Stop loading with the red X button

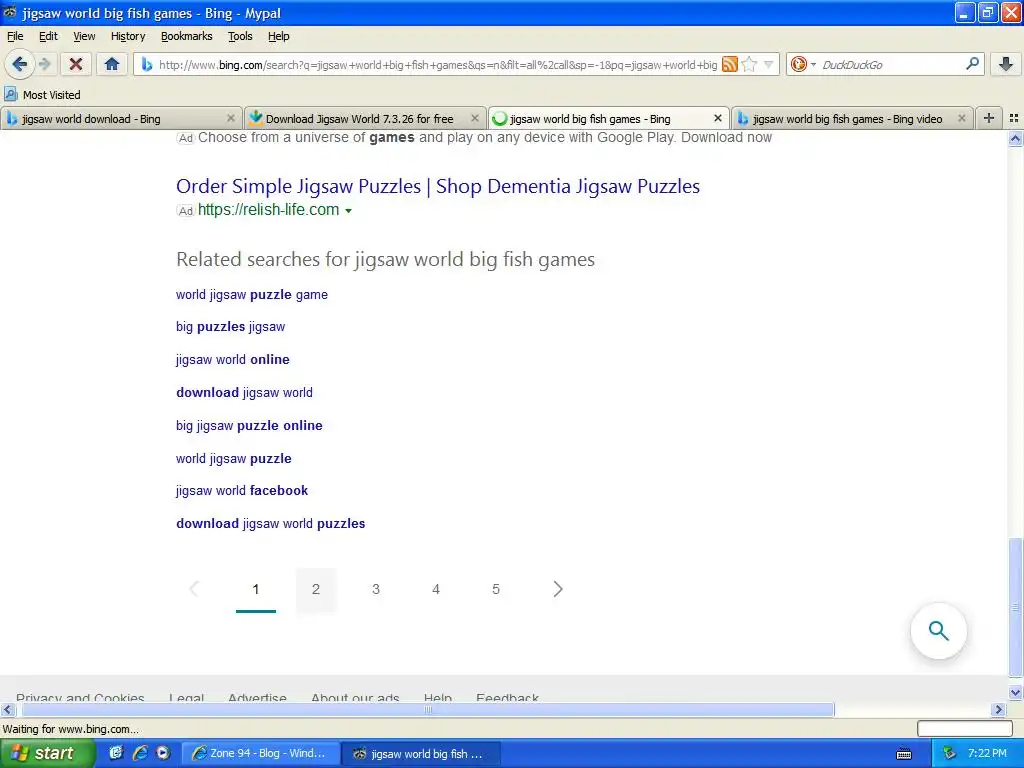point(76,64)
